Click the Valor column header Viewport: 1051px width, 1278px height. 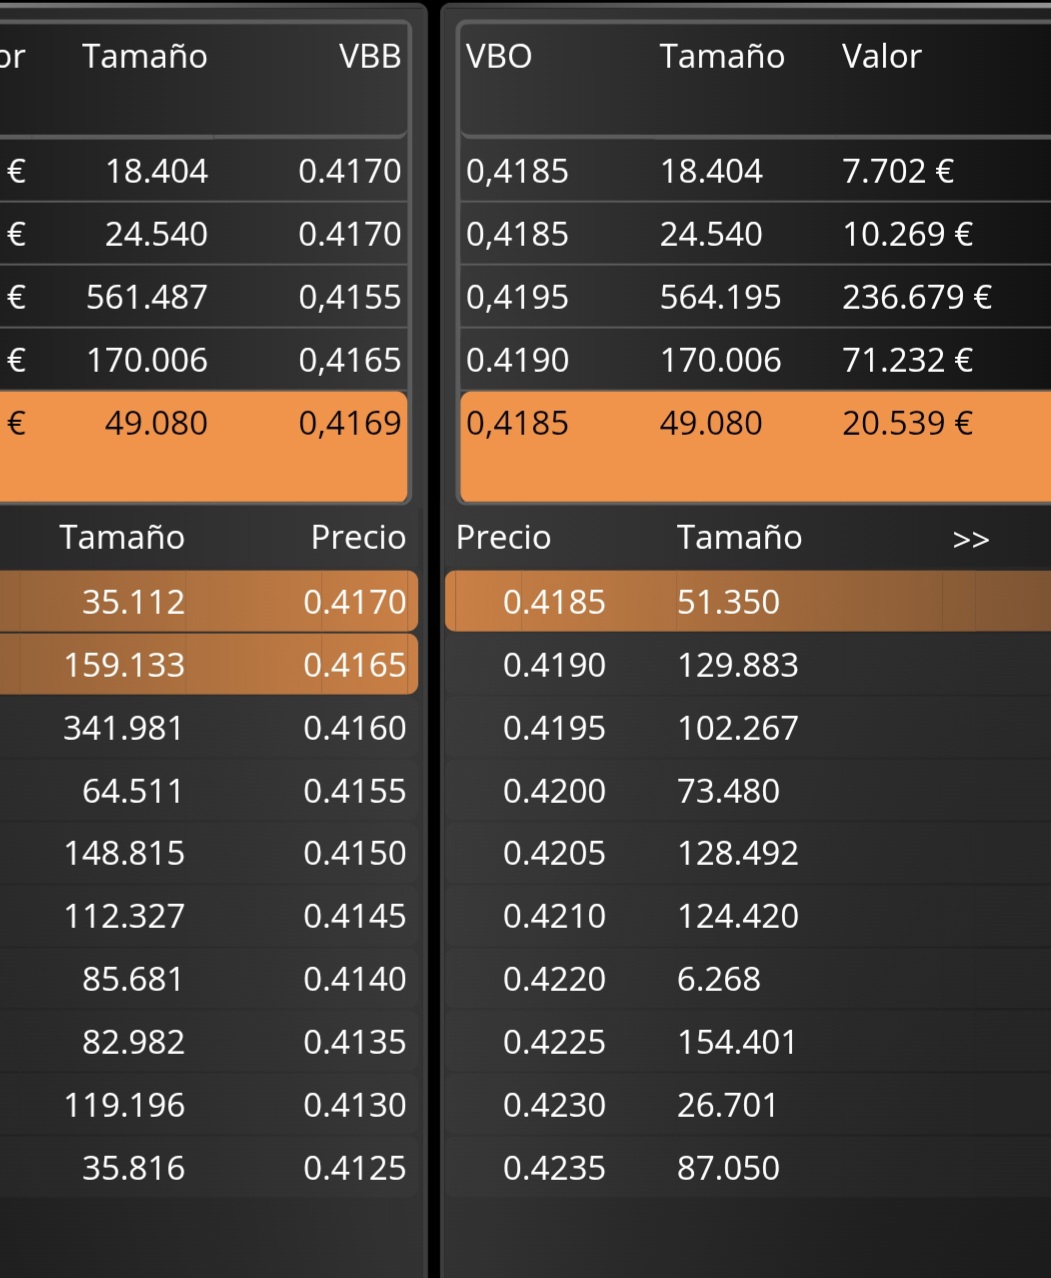pos(881,57)
